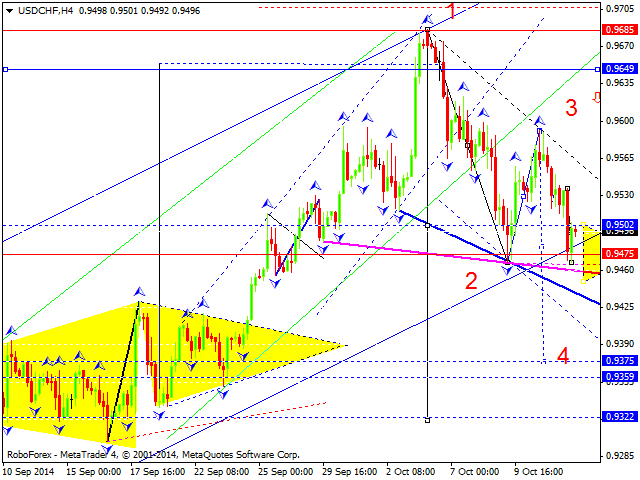Click the red wave label 2
The width and height of the screenshot is (640, 480).
(470, 280)
